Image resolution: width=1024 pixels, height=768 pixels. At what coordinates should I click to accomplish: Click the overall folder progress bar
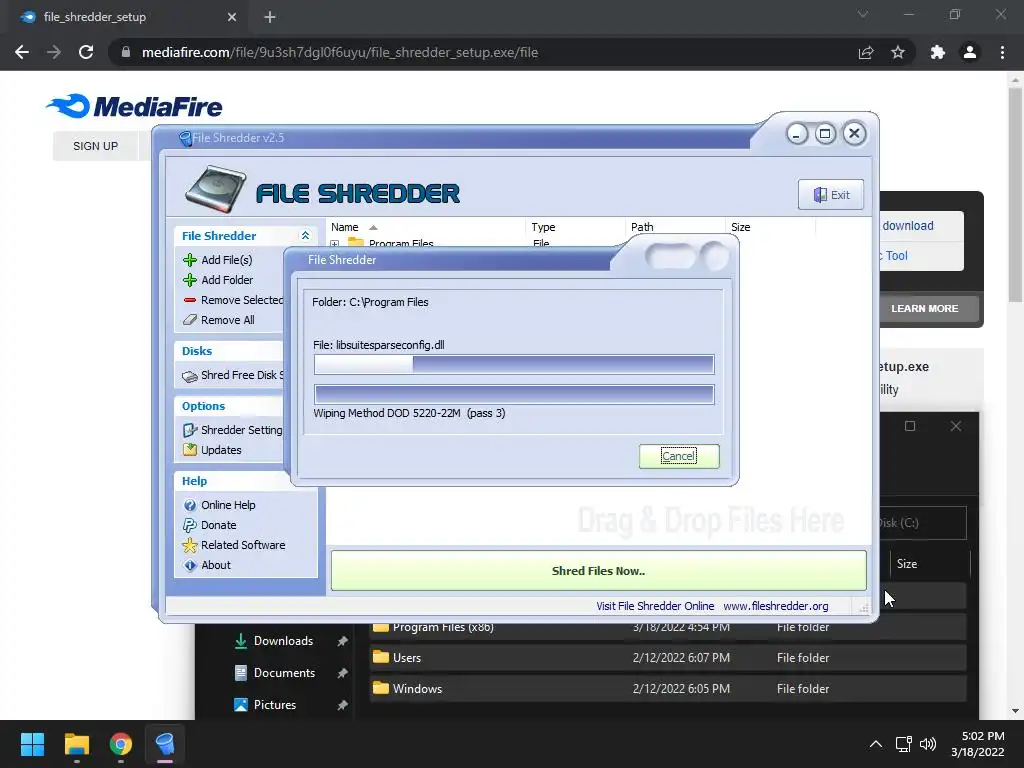514,394
